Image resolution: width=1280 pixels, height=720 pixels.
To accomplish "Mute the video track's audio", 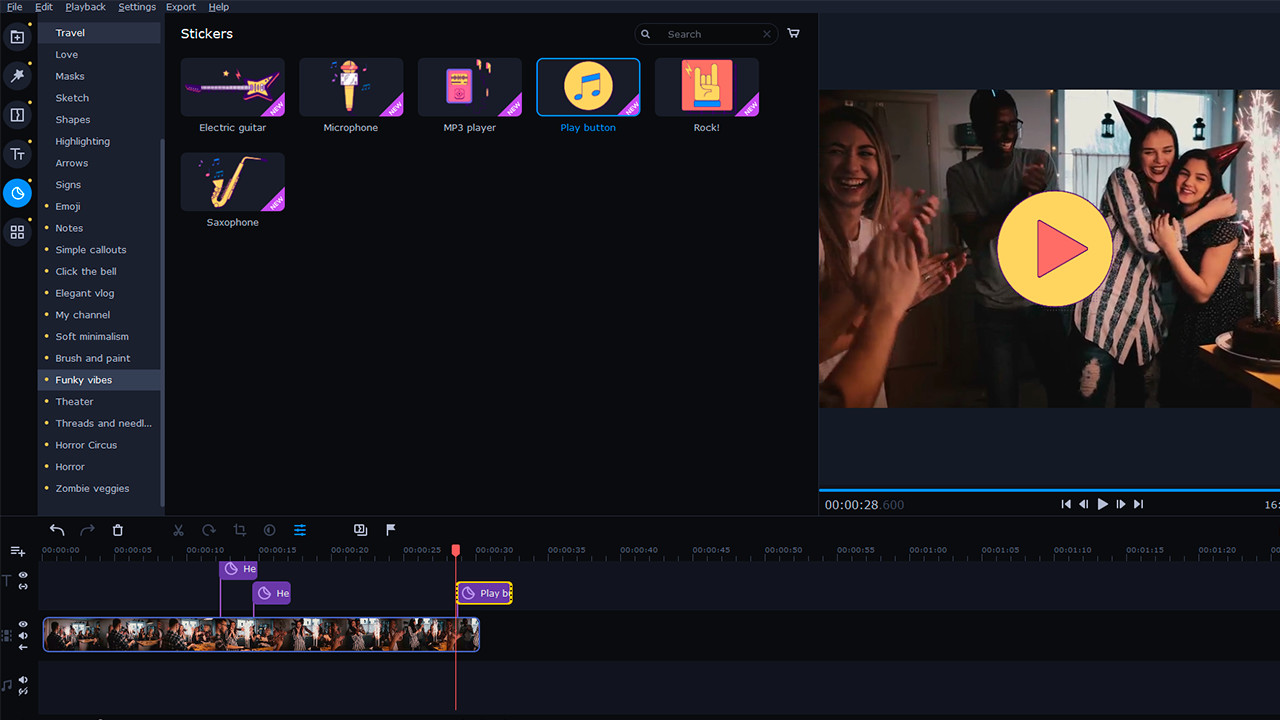I will (22, 635).
